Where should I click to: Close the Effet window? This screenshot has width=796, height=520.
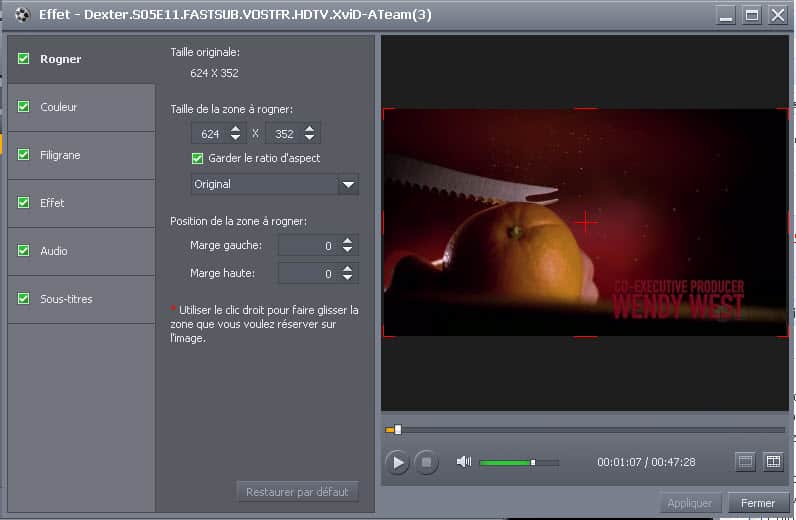[x=778, y=15]
